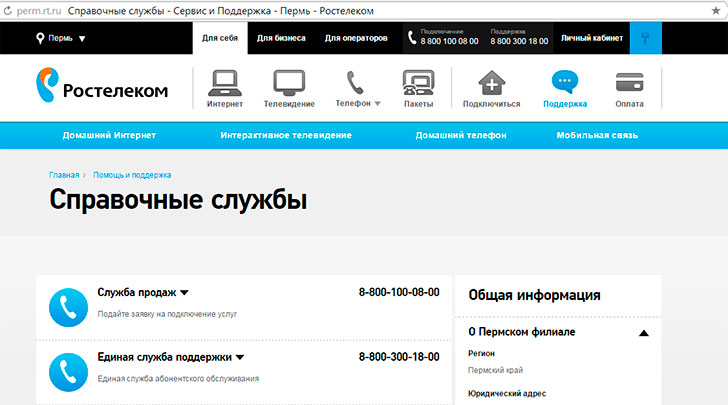Collapse the О Пермском филиале section
This screenshot has height=405, width=728.
pos(643,332)
